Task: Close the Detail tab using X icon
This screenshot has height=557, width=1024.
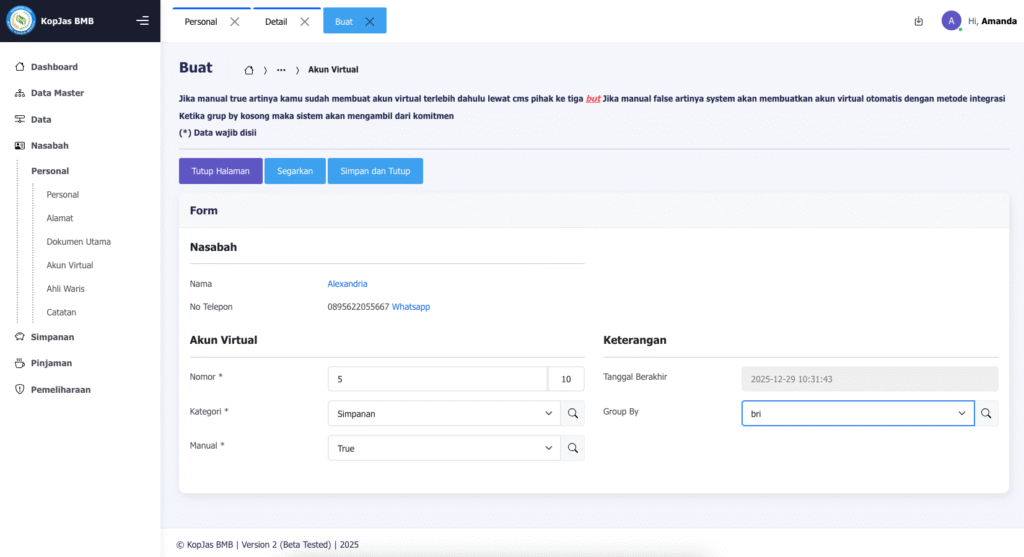Action: [x=304, y=22]
